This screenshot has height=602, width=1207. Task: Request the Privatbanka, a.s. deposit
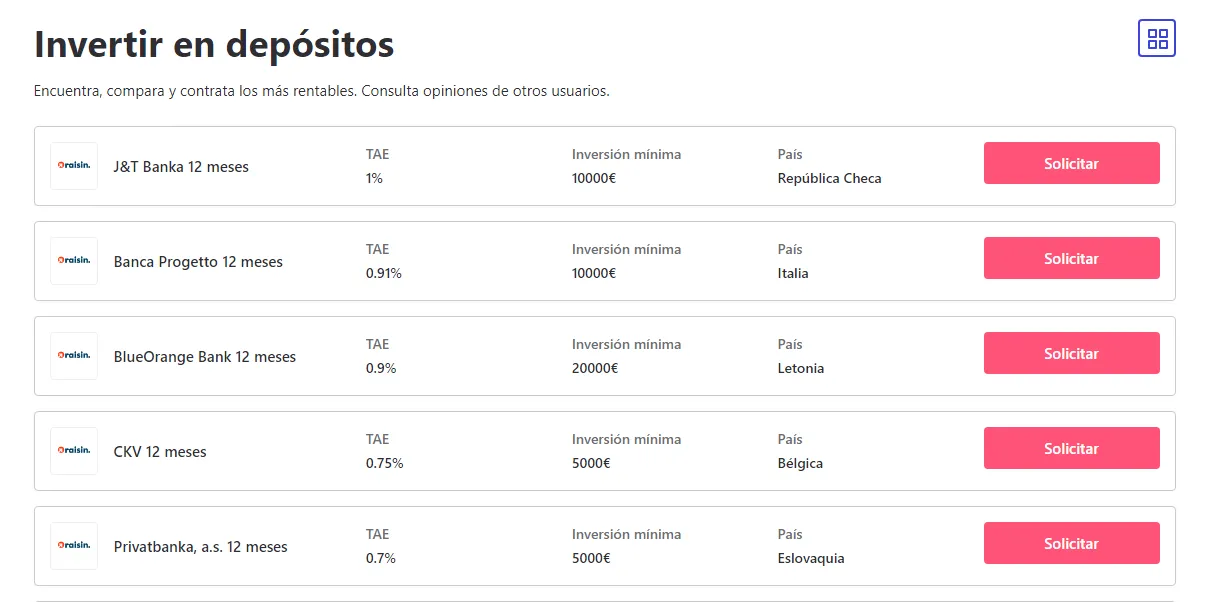(x=1071, y=543)
